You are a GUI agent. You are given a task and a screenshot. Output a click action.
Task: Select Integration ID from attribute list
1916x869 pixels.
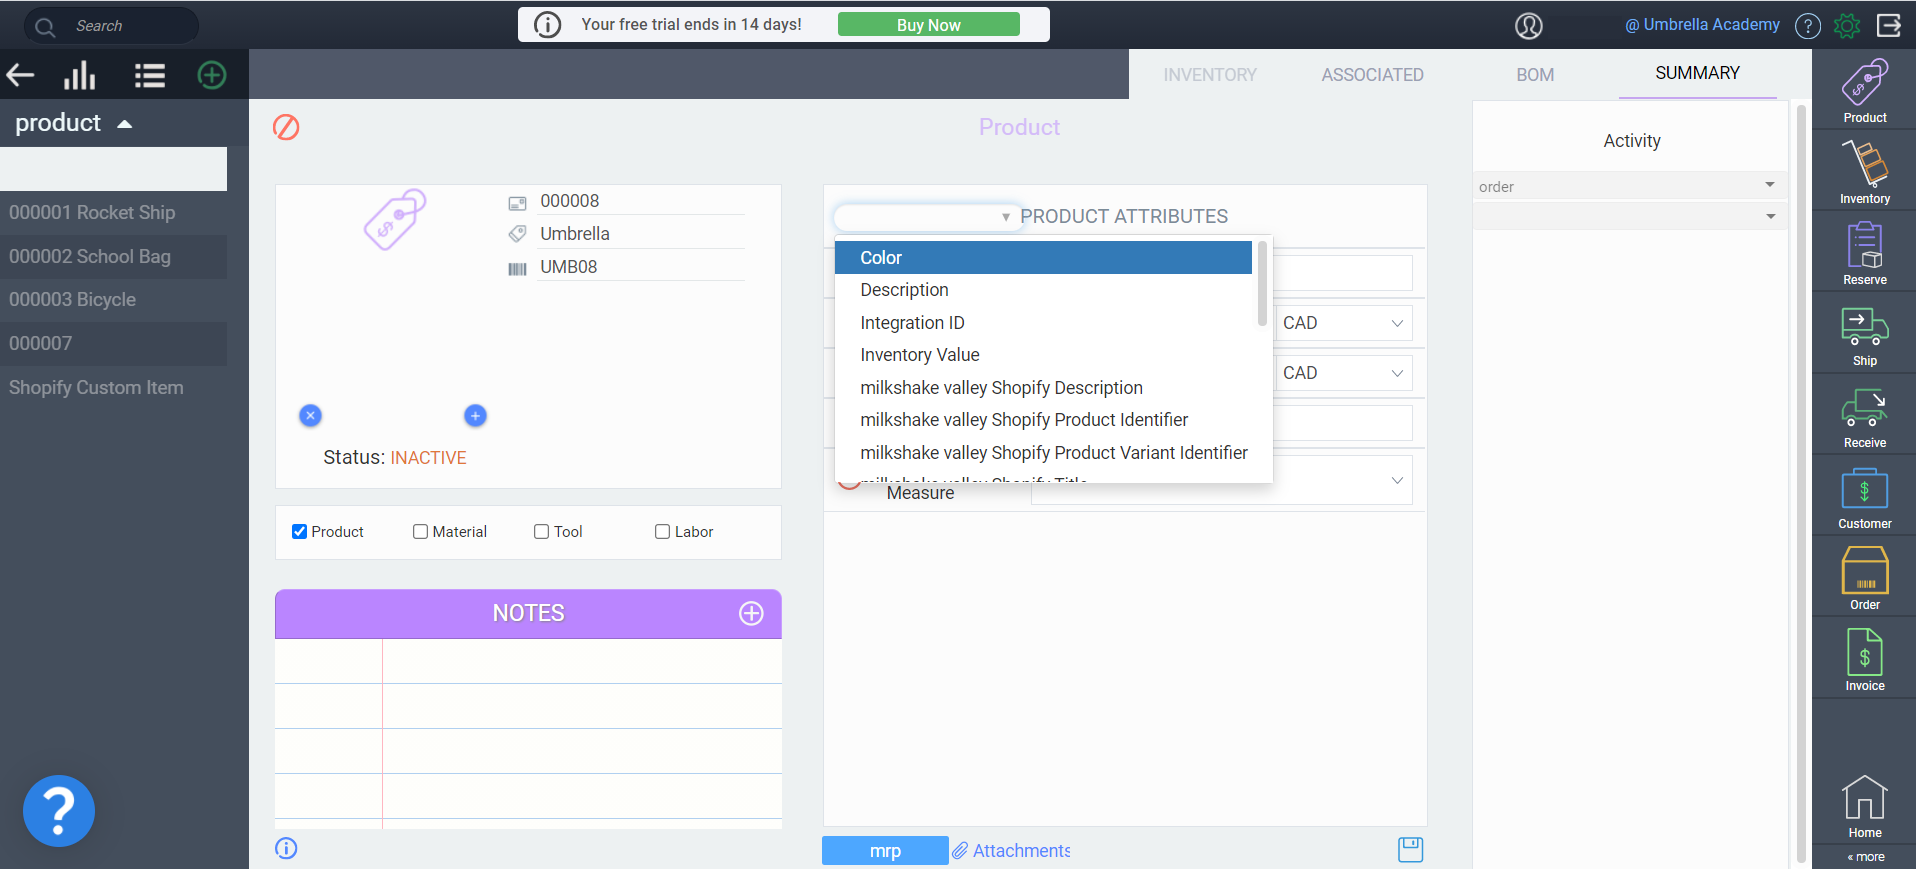coord(1043,322)
